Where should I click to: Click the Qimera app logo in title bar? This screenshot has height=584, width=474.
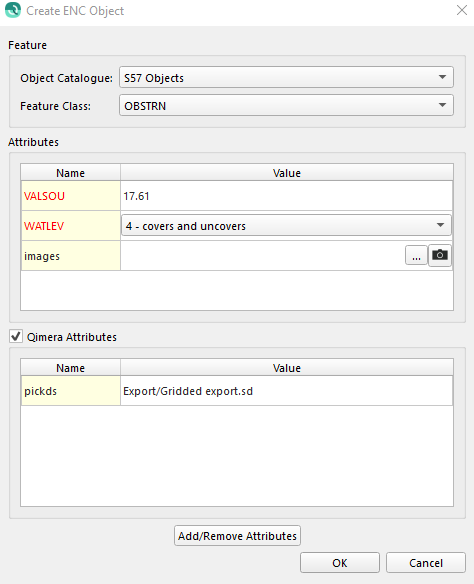click(x=13, y=10)
